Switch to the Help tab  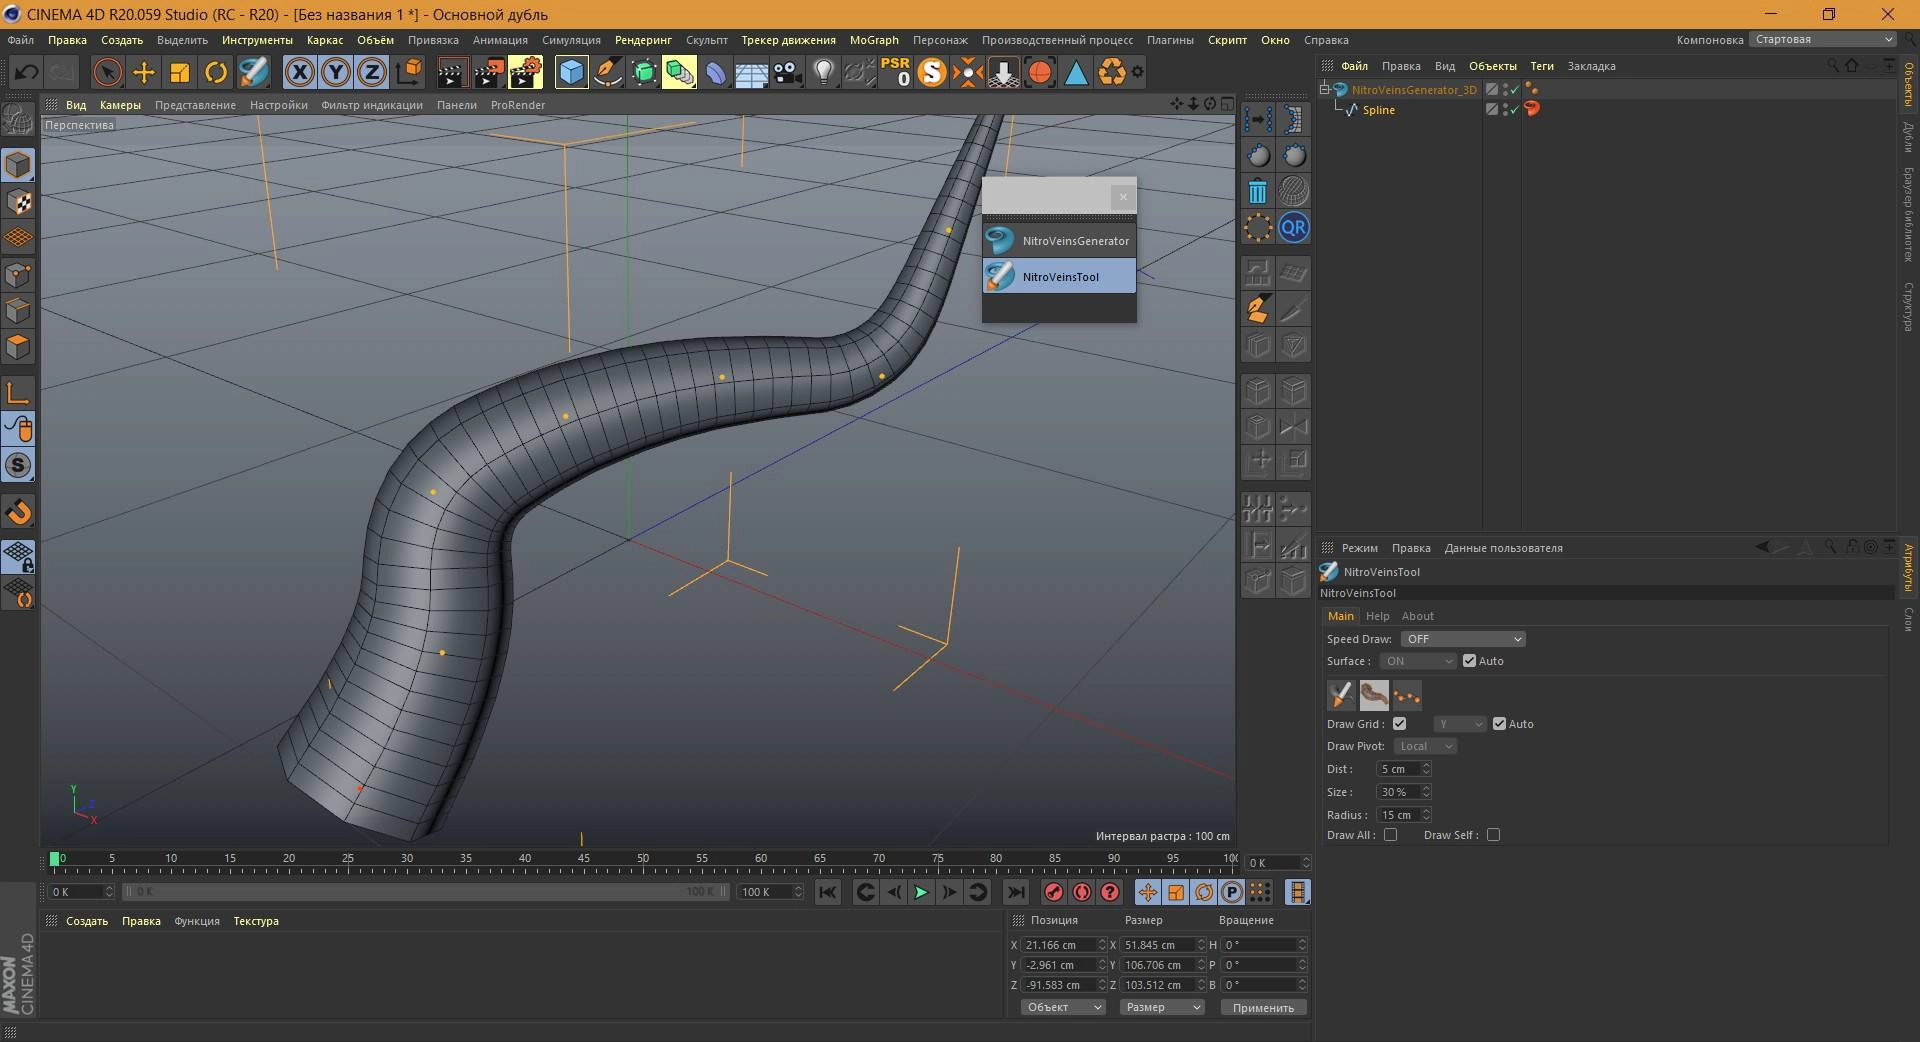[1377, 616]
